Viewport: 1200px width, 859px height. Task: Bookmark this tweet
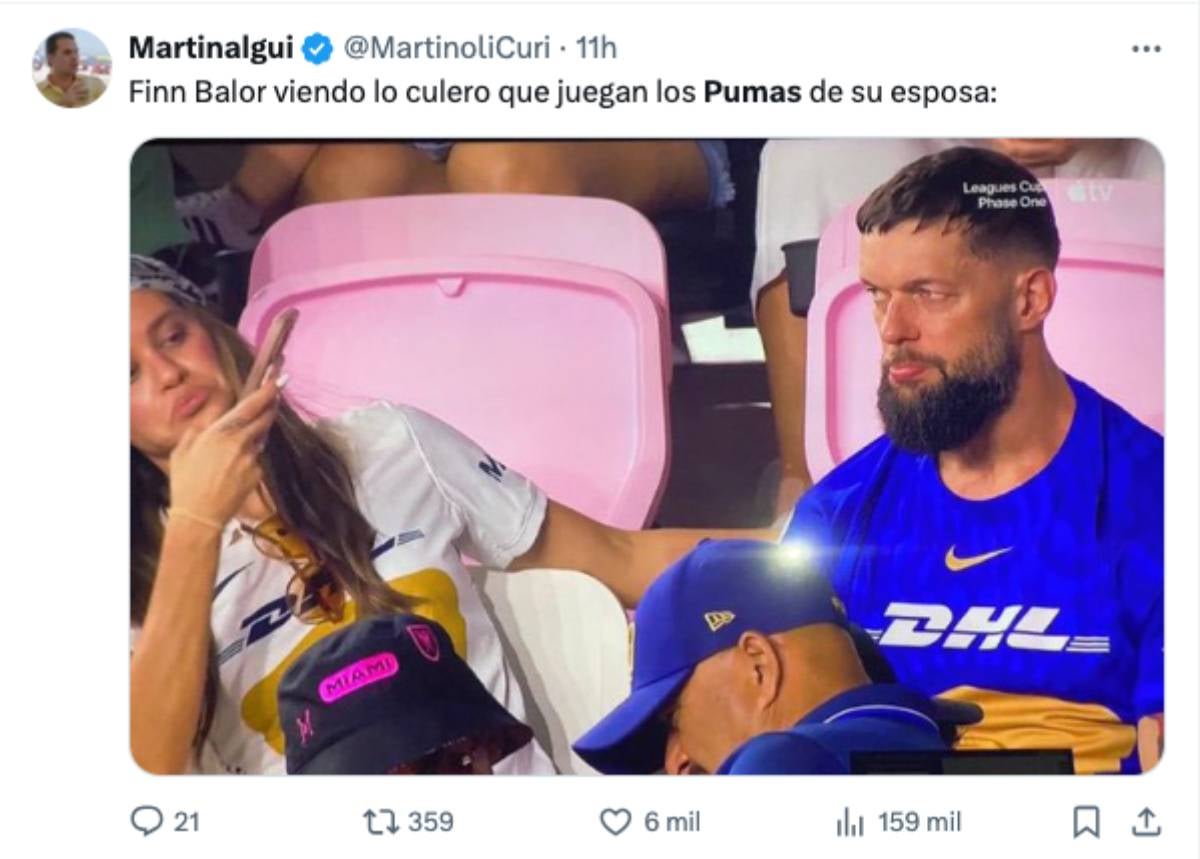tap(1086, 822)
